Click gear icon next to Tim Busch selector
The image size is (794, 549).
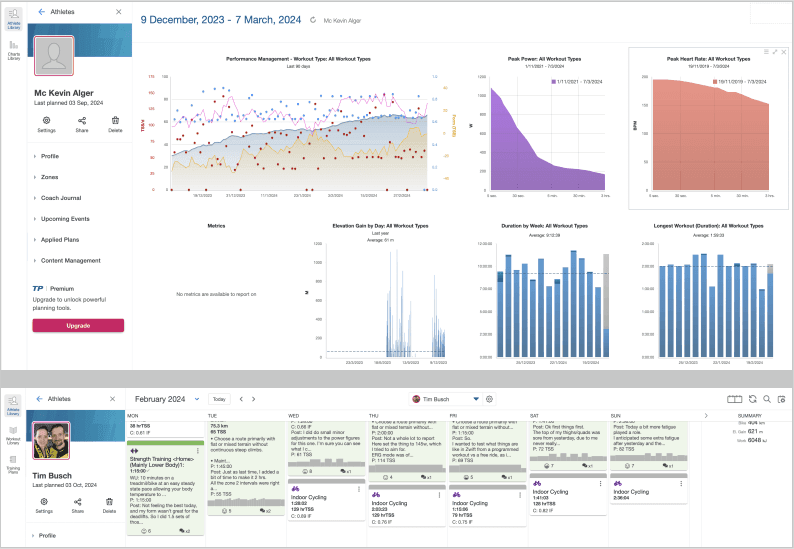[489, 399]
